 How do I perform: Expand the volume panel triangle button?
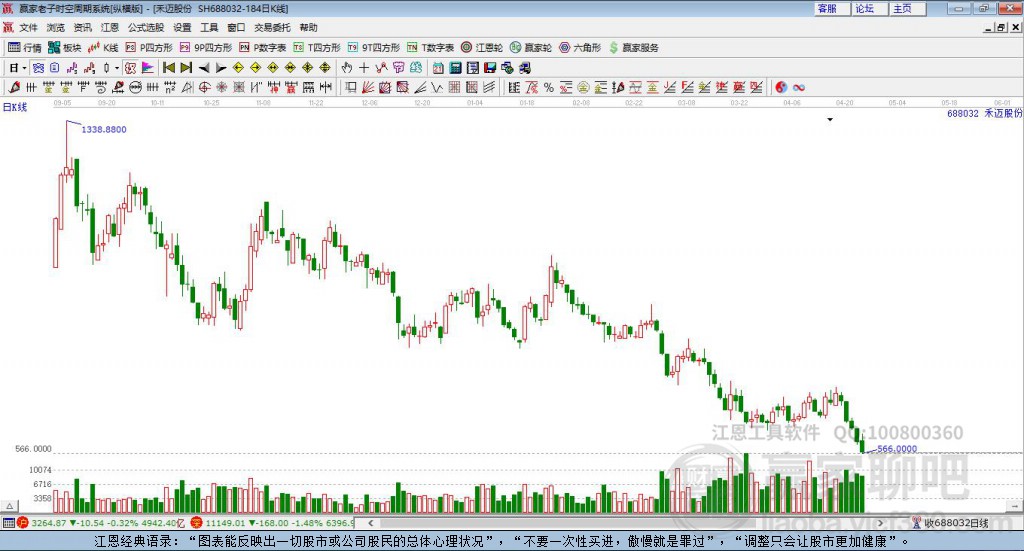(9, 505)
